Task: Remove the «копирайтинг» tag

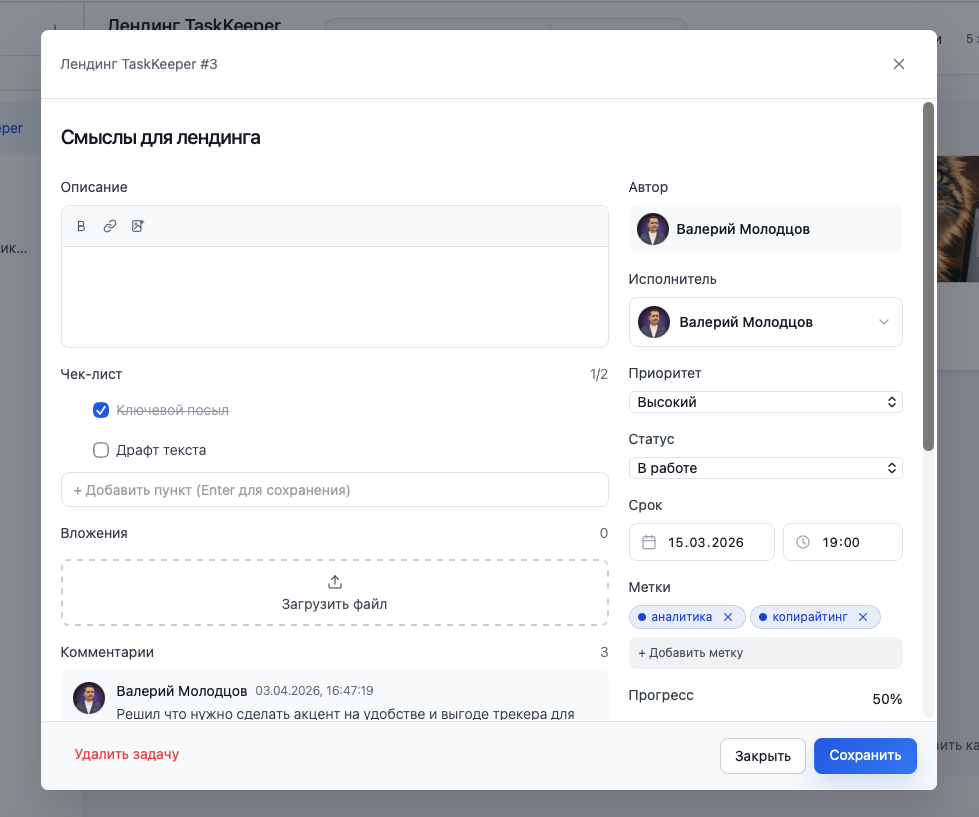Action: click(x=863, y=617)
